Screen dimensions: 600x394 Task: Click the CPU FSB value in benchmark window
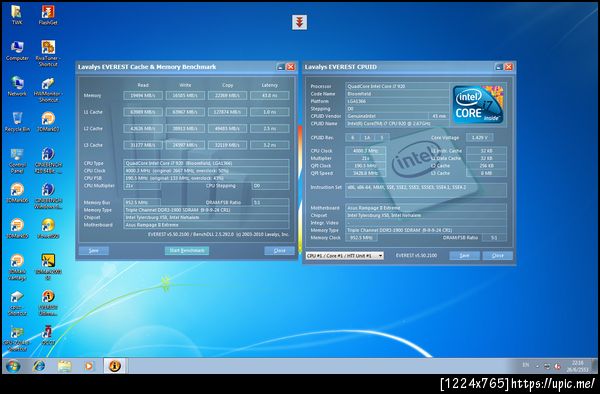pos(207,178)
